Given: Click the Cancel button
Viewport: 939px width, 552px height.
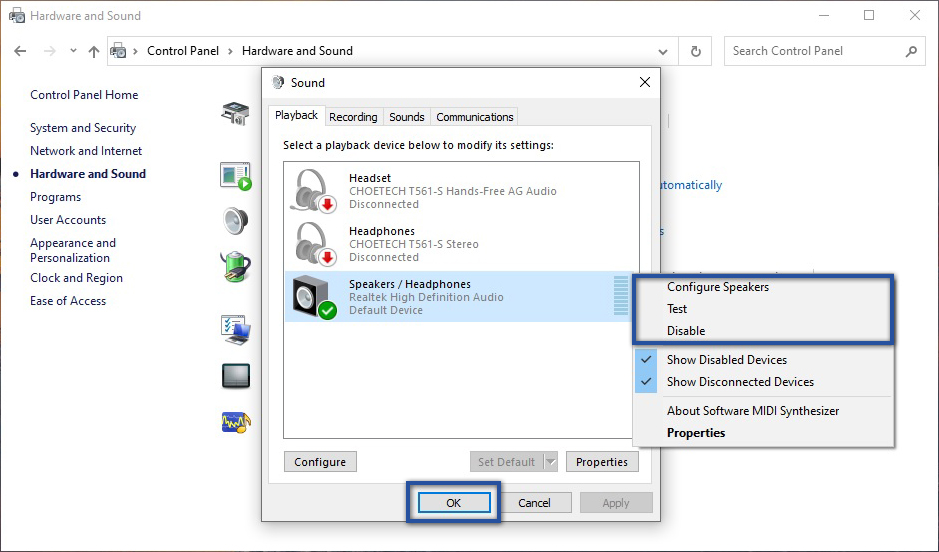Looking at the screenshot, I should click(x=534, y=503).
